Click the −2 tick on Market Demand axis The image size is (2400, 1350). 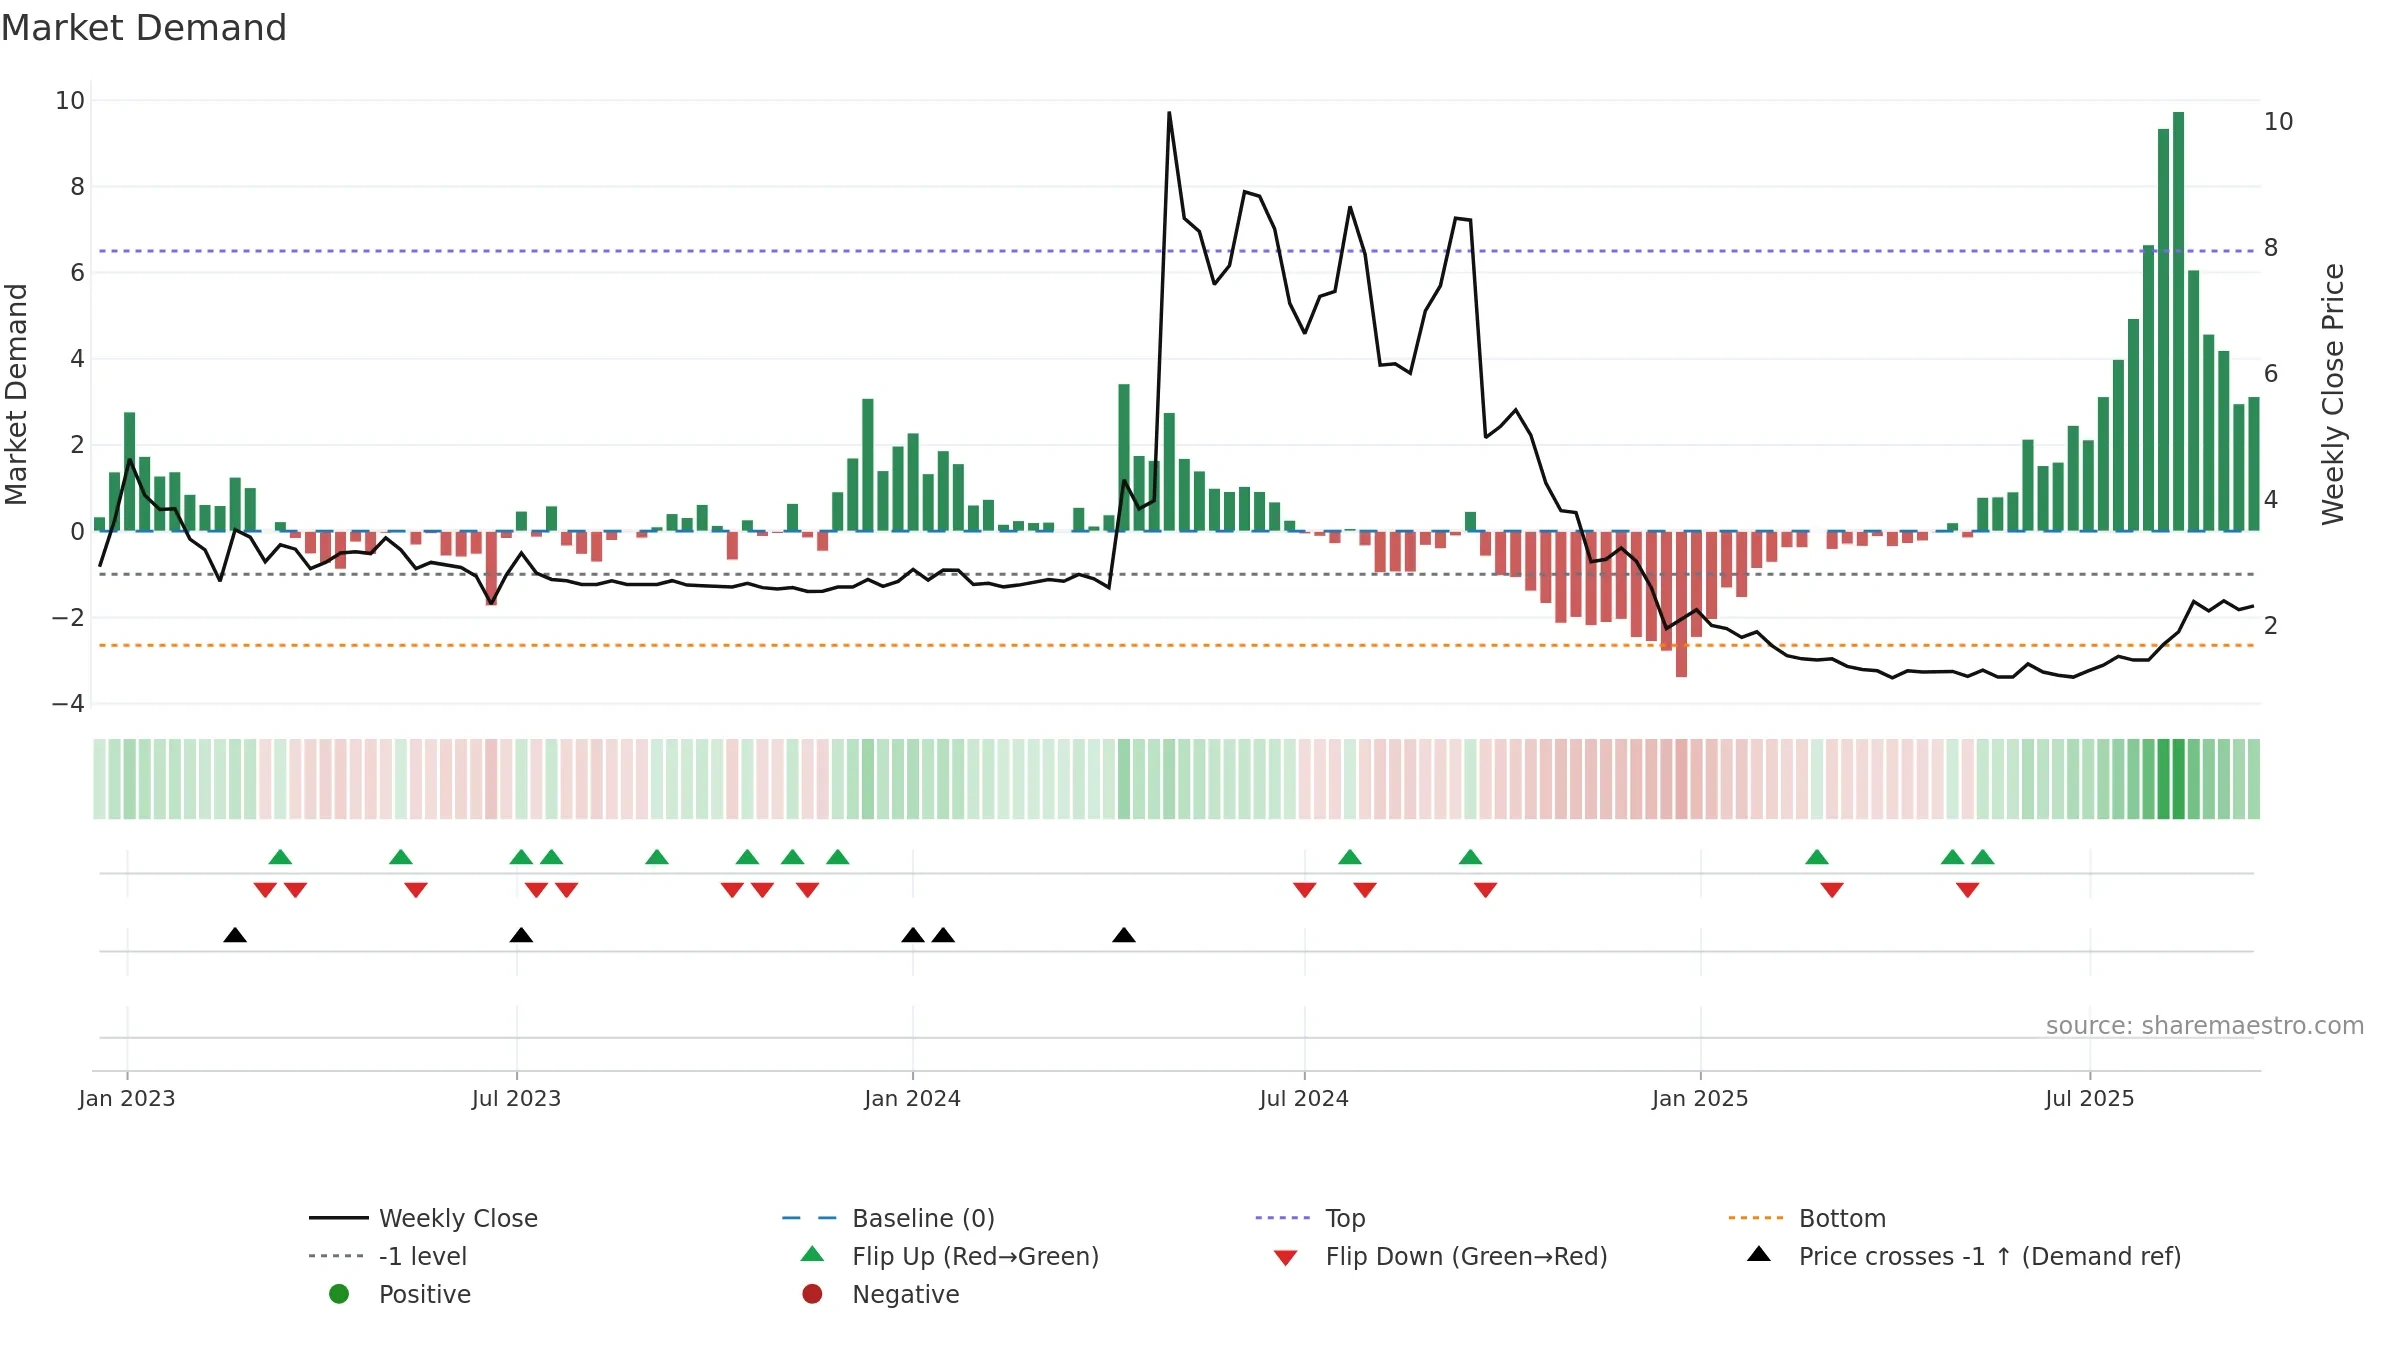click(x=68, y=618)
